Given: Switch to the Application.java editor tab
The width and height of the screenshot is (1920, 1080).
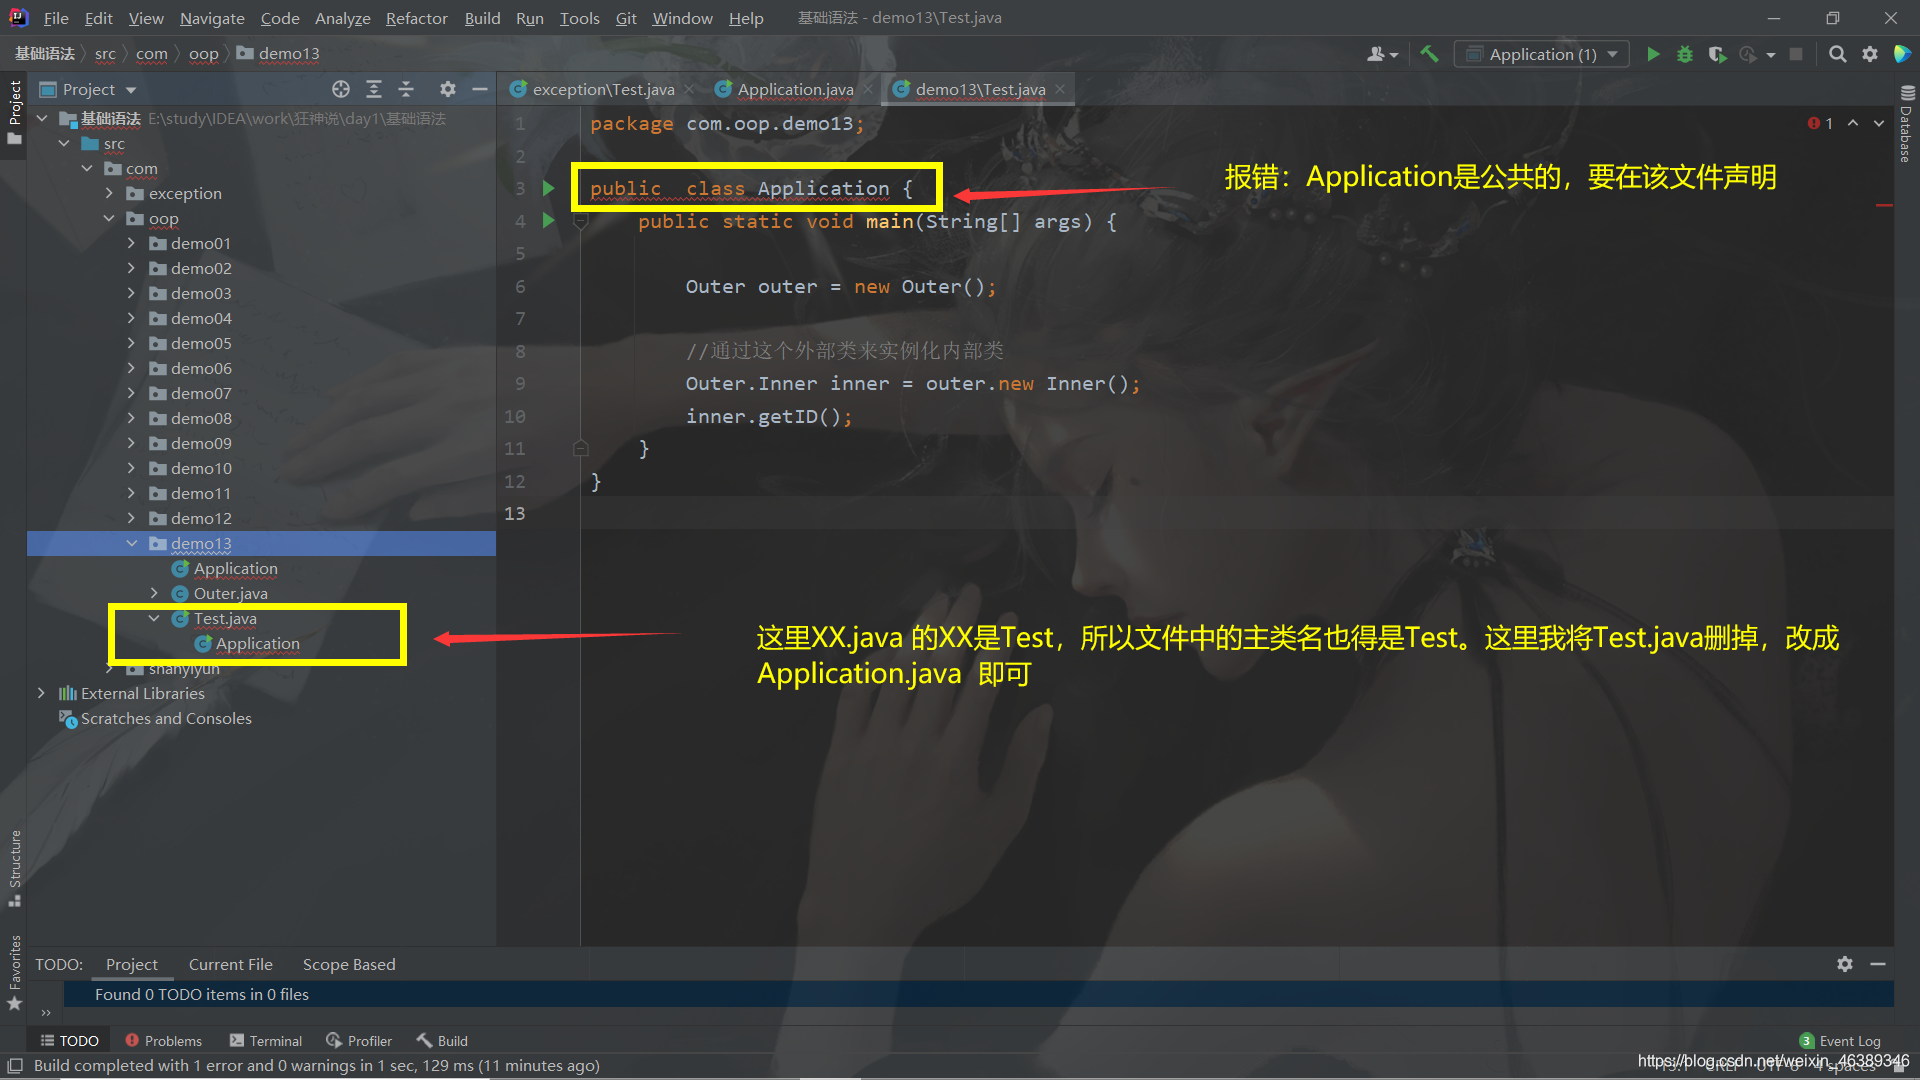Looking at the screenshot, I should (795, 89).
